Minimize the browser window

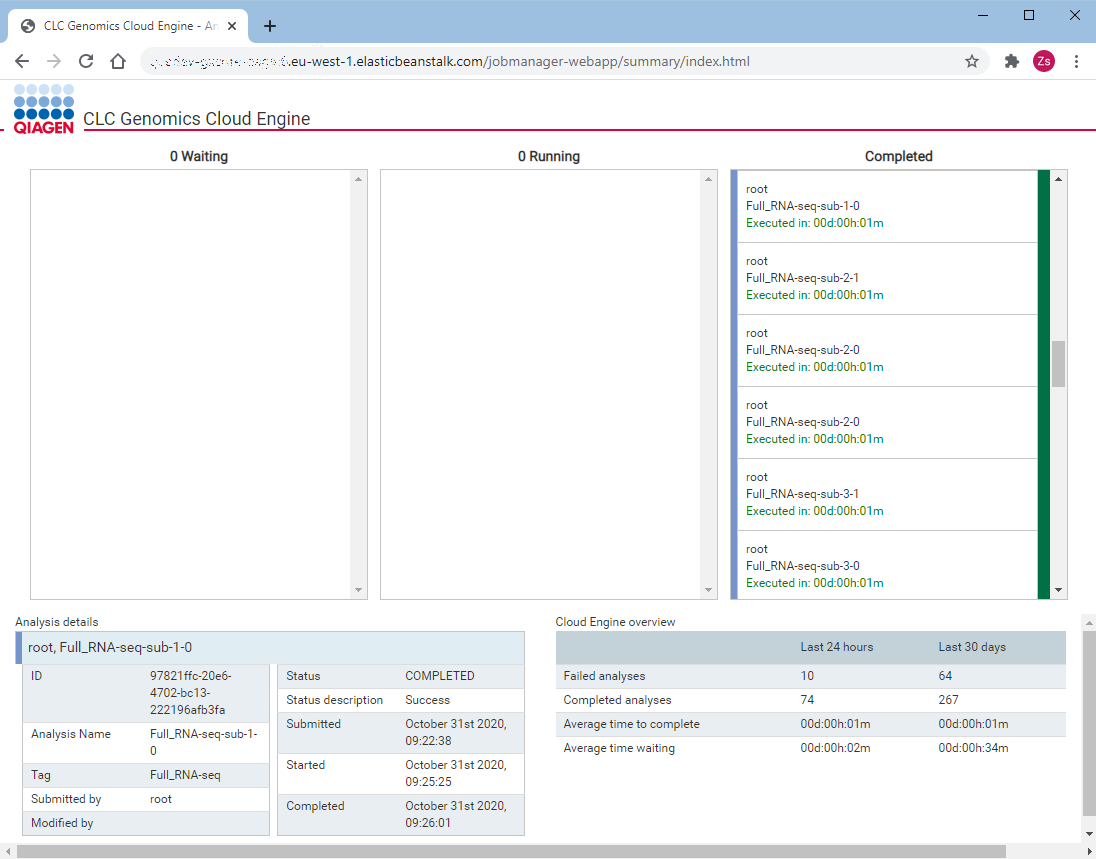point(983,15)
